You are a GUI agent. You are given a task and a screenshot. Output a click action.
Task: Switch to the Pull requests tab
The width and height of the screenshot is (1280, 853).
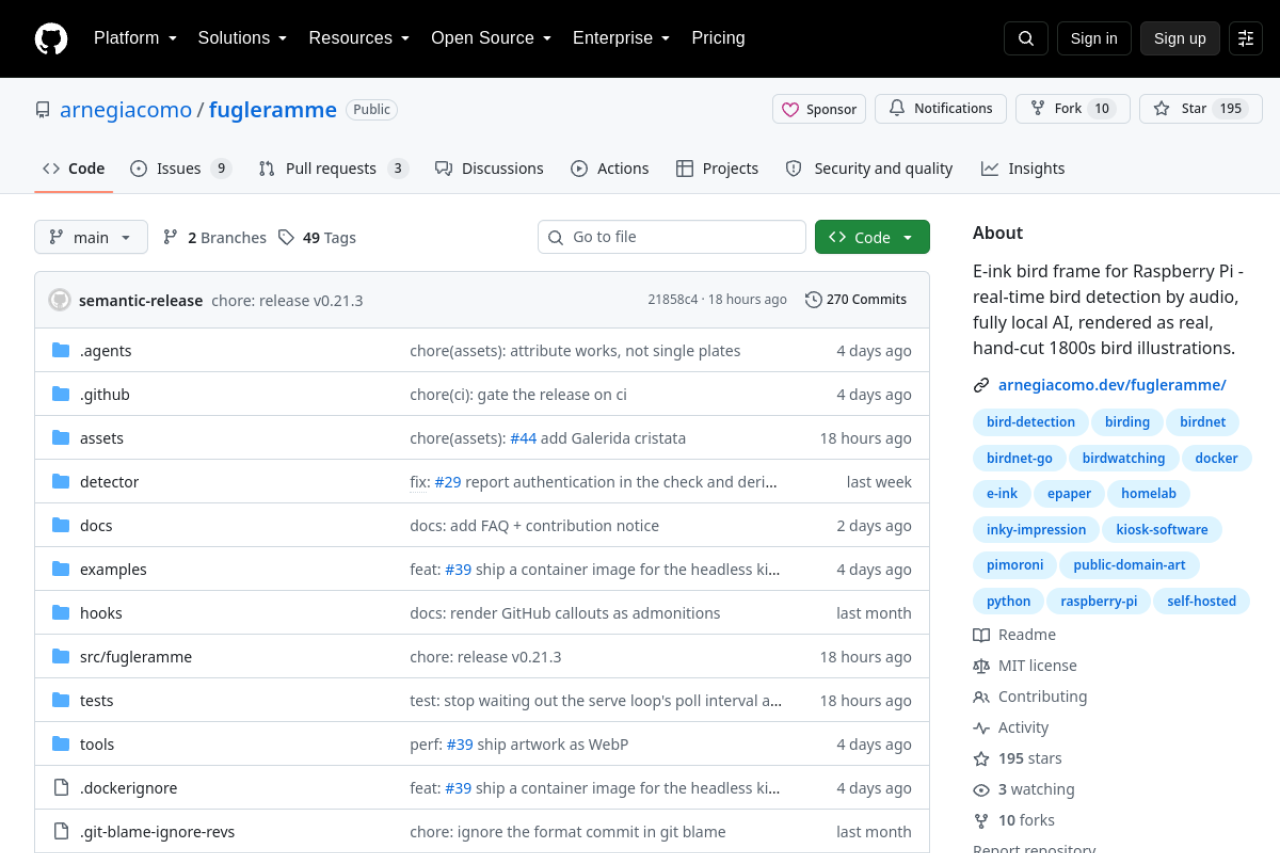(x=334, y=168)
